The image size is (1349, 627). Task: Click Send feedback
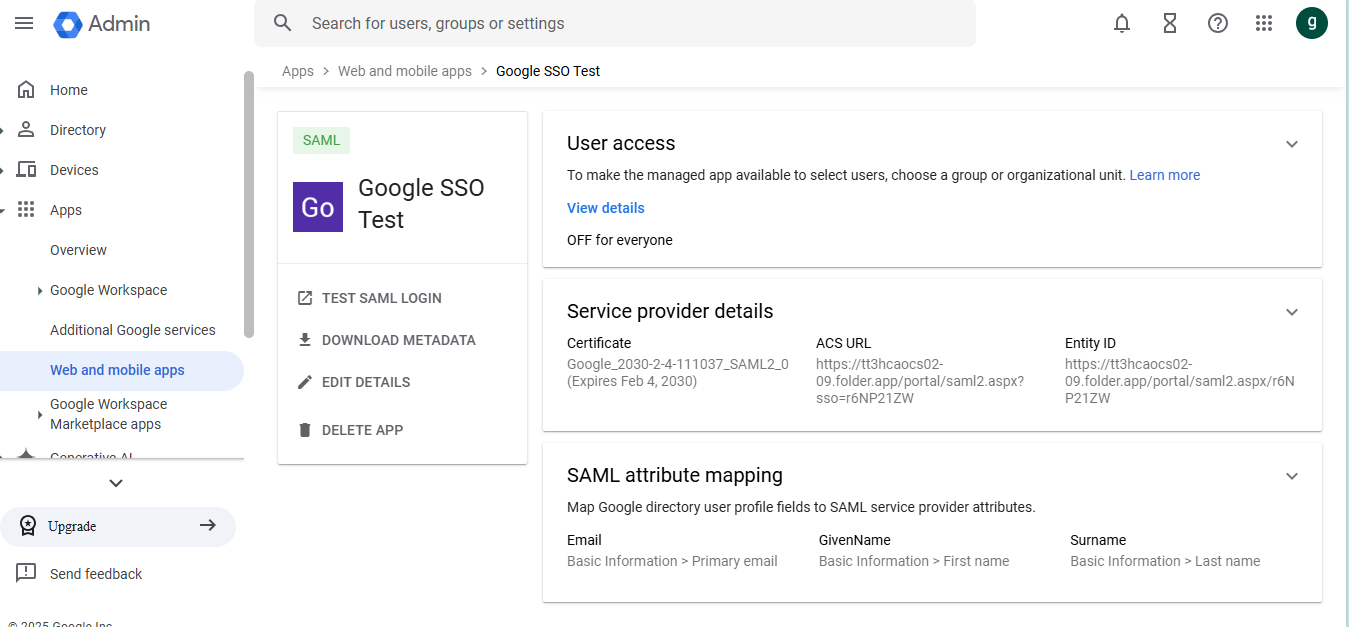pyautogui.click(x=96, y=574)
